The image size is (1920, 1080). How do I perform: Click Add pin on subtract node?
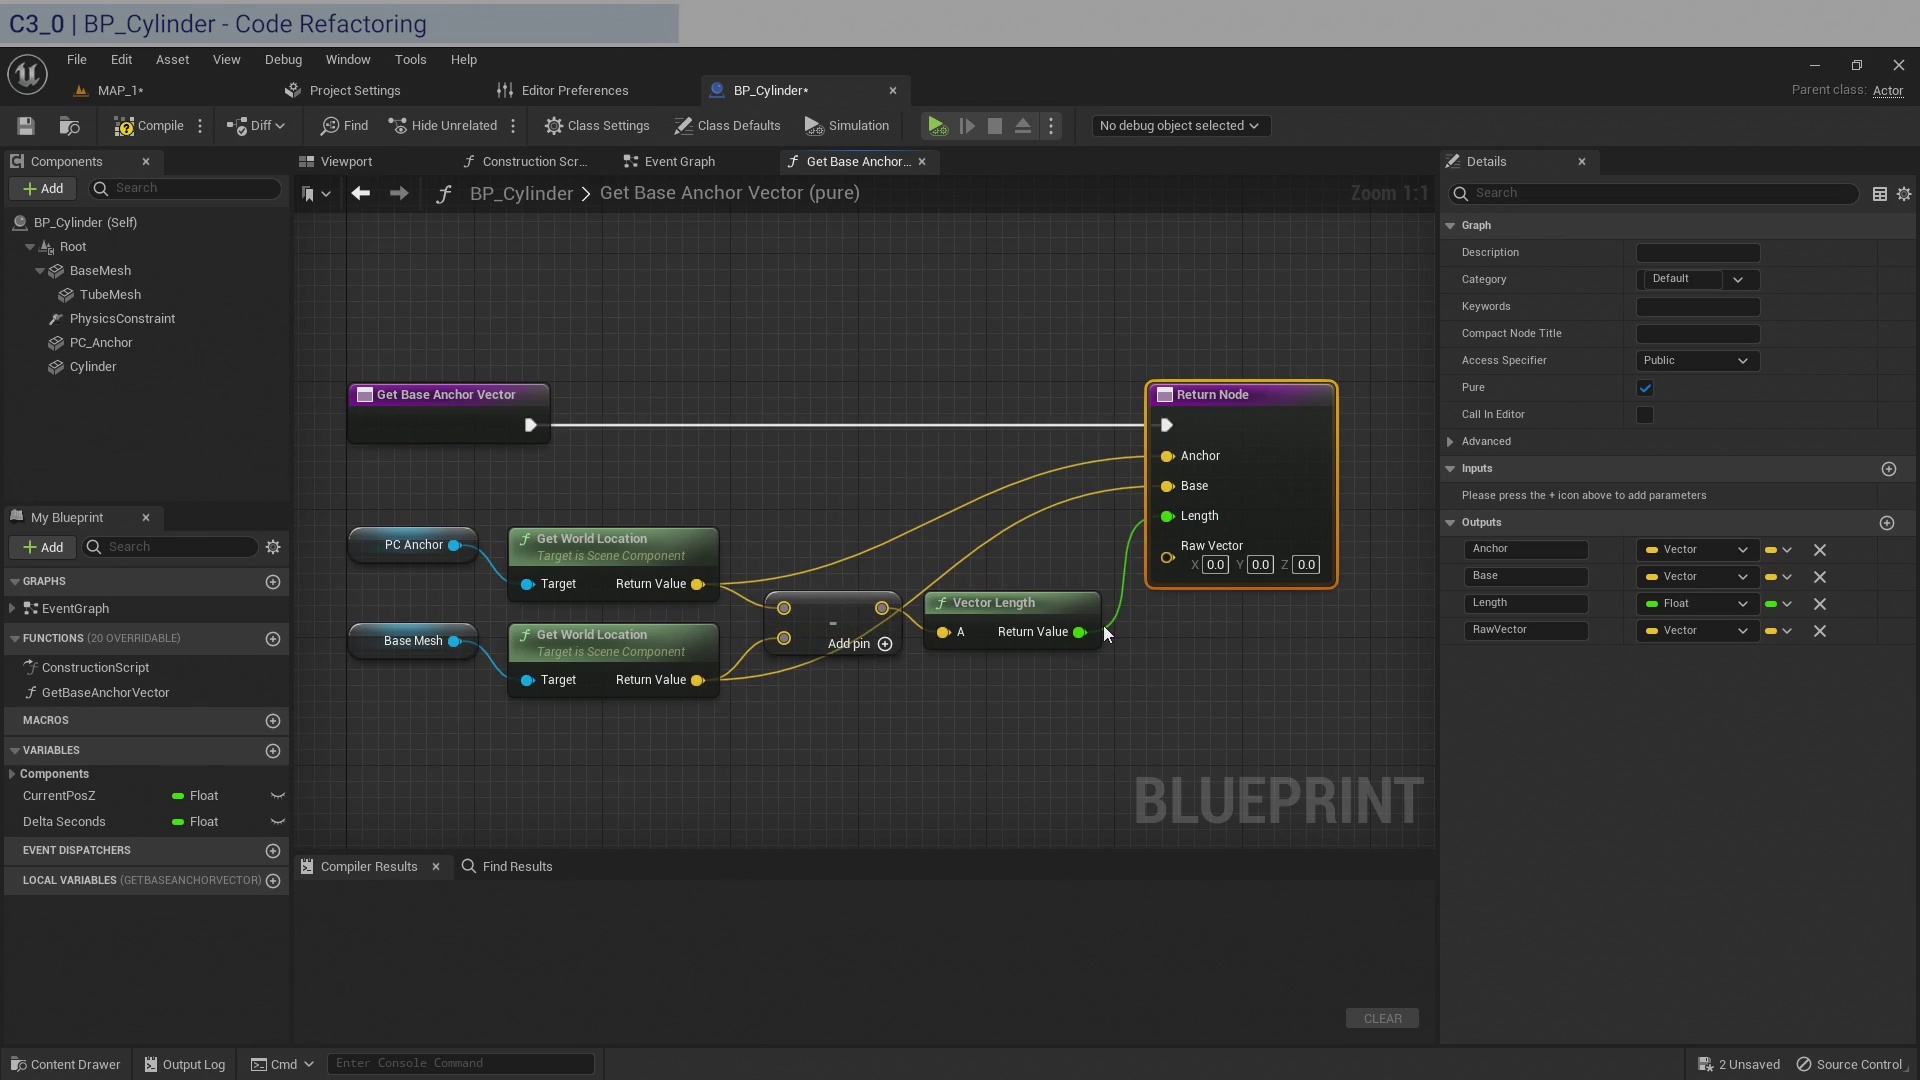coord(859,644)
